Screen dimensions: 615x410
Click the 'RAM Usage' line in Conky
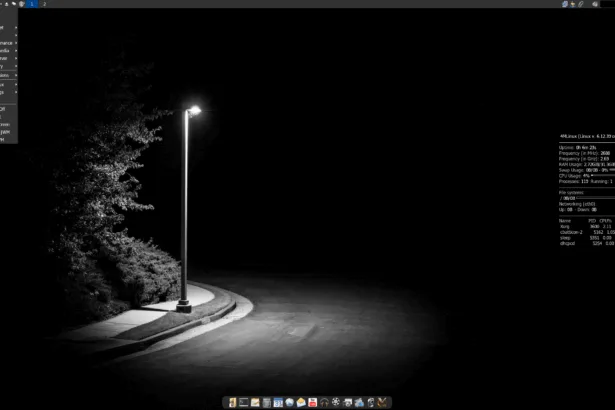(587, 164)
